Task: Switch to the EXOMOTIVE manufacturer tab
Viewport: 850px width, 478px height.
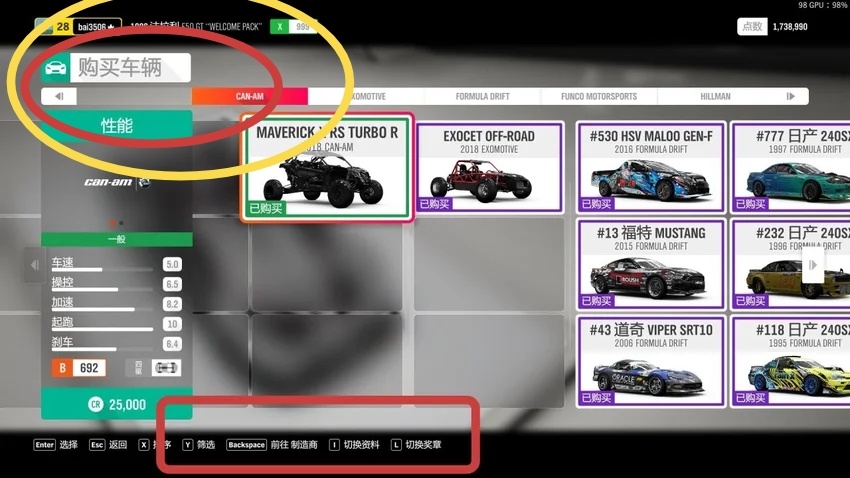Action: [x=366, y=96]
